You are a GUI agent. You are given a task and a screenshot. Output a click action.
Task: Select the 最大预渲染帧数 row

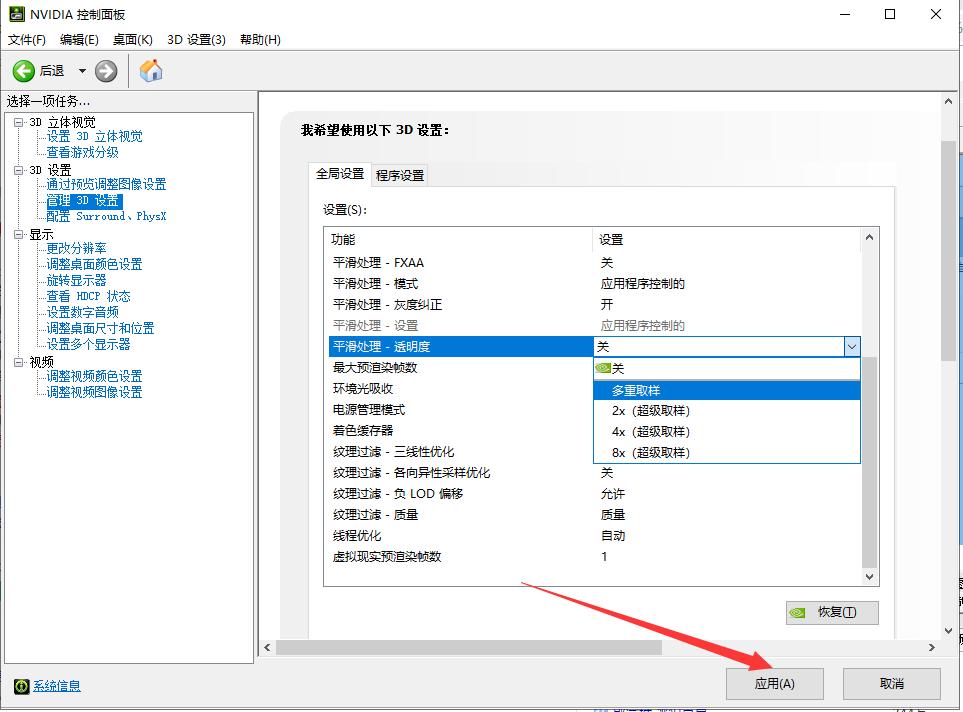(461, 368)
